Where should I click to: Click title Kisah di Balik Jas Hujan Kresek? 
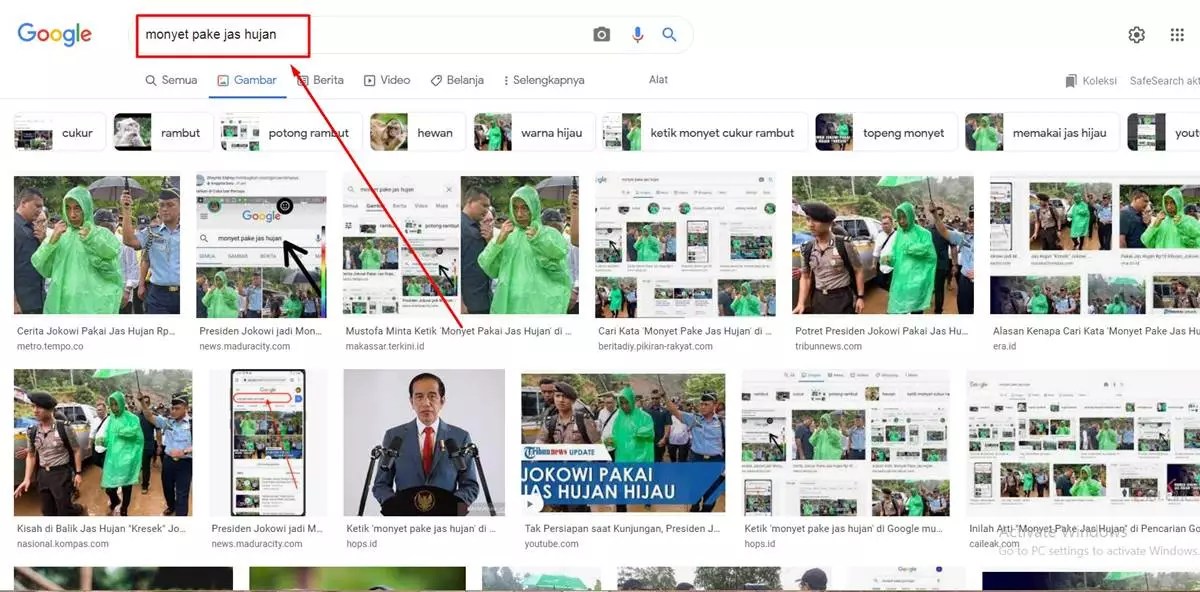point(101,529)
